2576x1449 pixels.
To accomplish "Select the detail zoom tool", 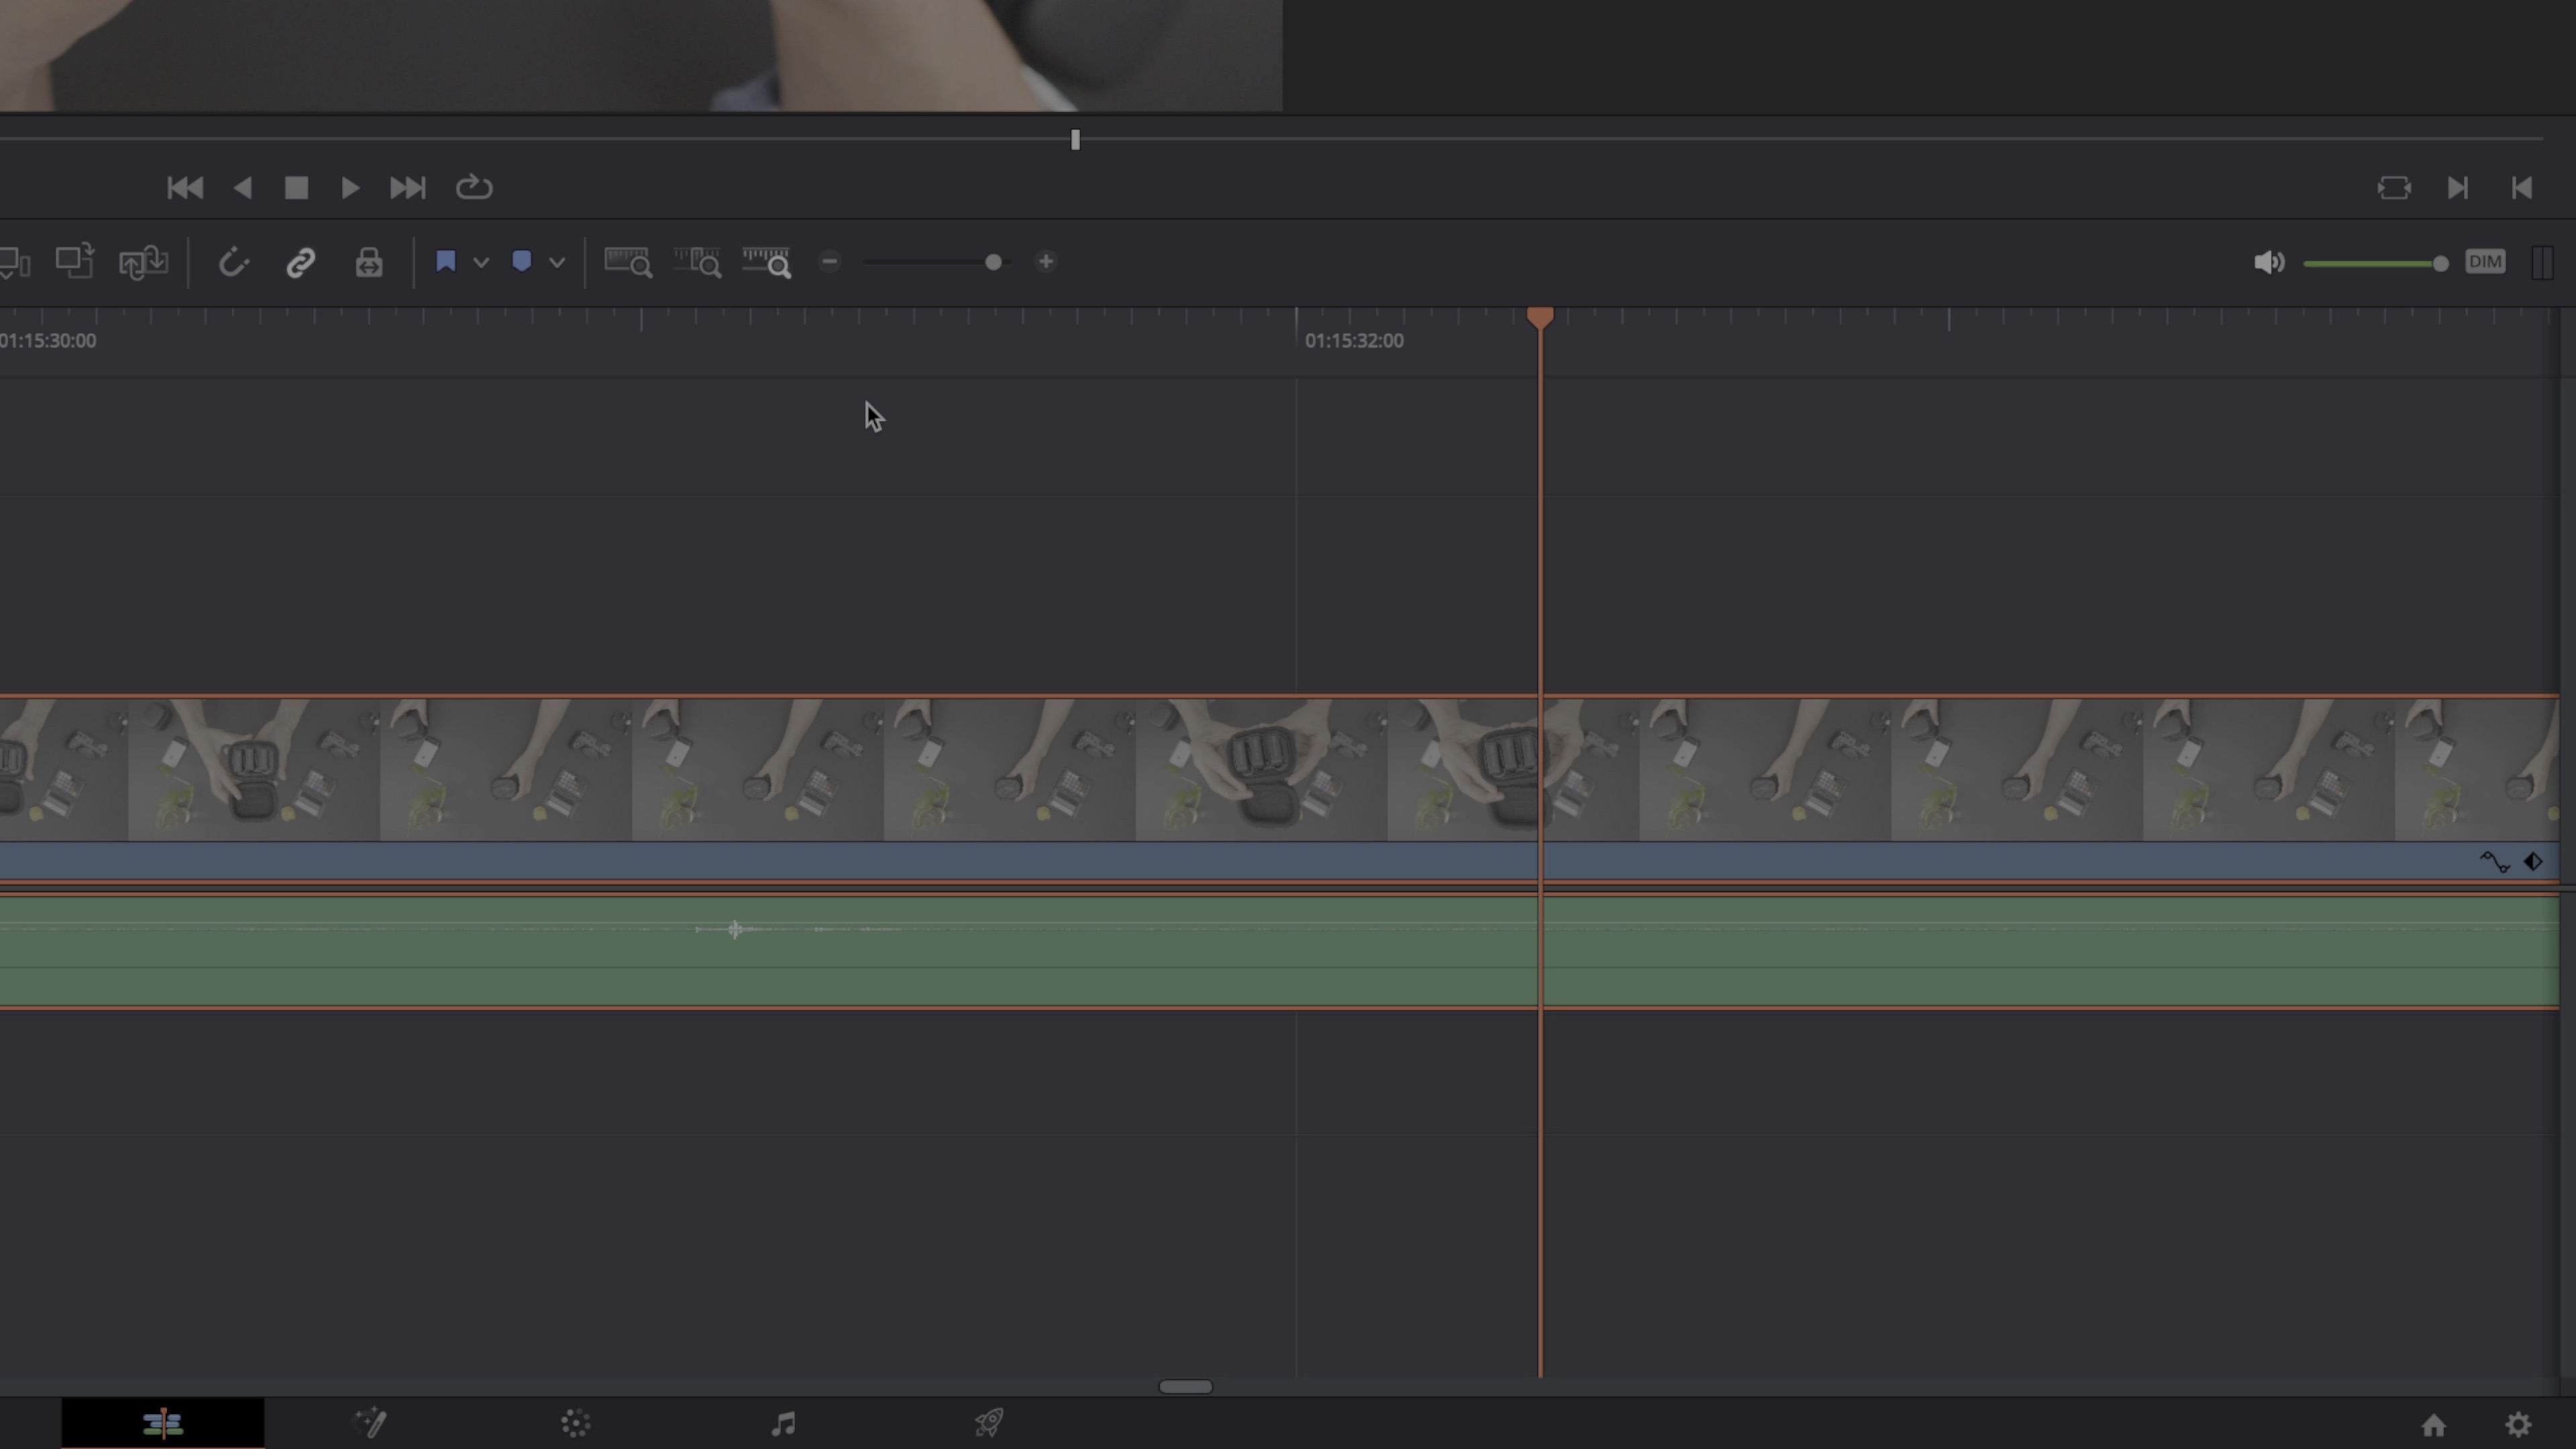I will pos(697,262).
